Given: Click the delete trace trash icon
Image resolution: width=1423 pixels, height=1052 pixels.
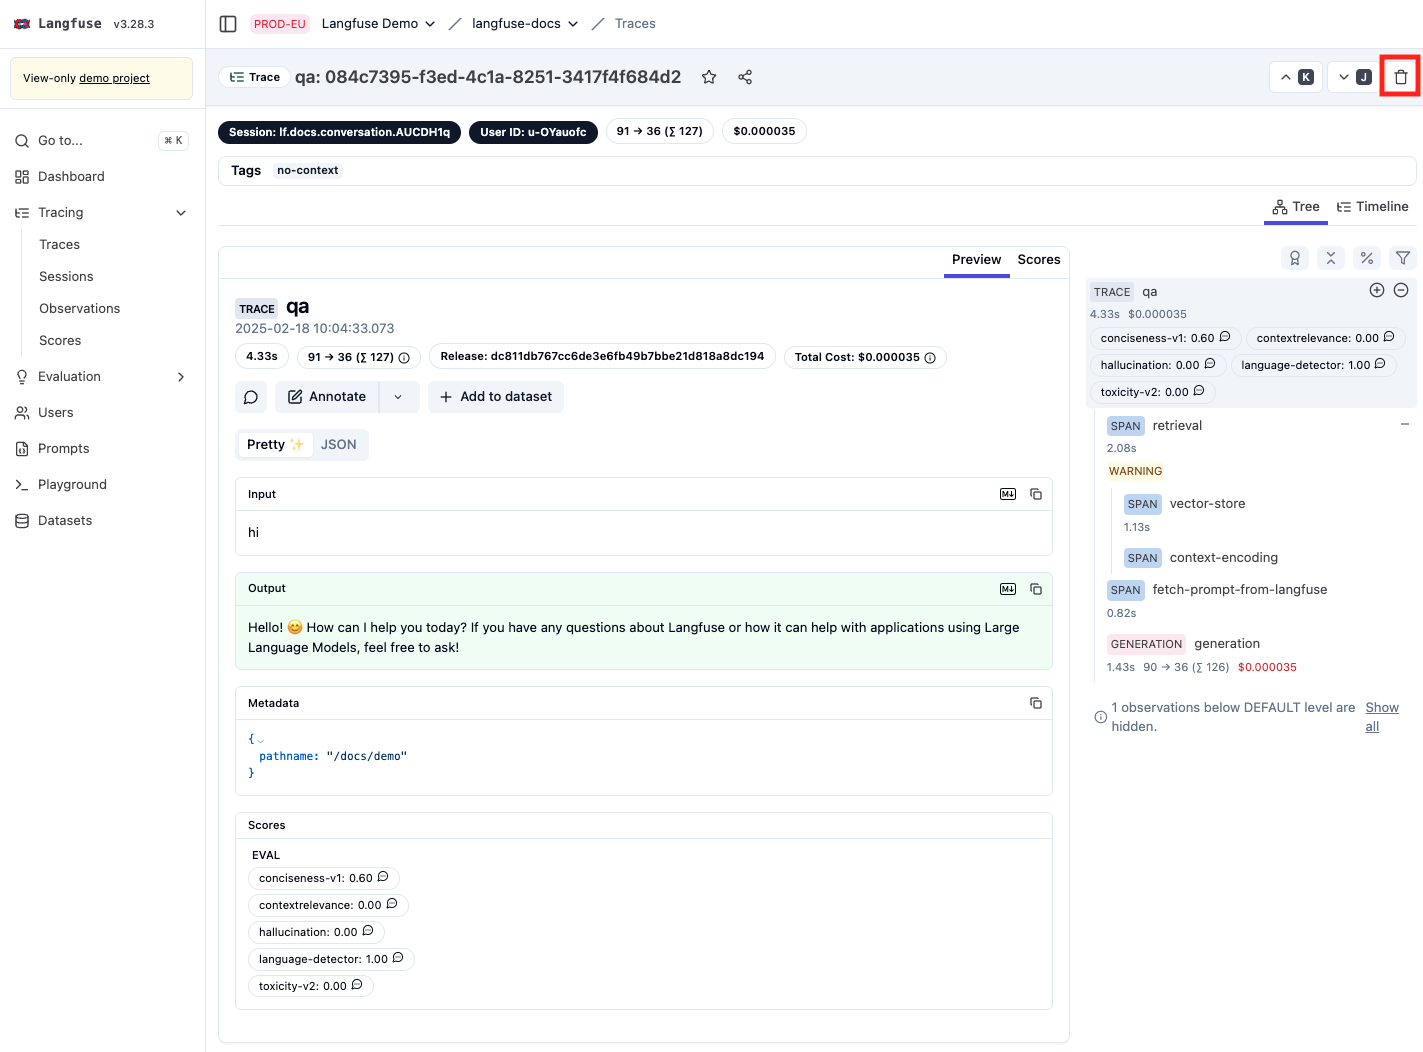Looking at the screenshot, I should point(1400,77).
